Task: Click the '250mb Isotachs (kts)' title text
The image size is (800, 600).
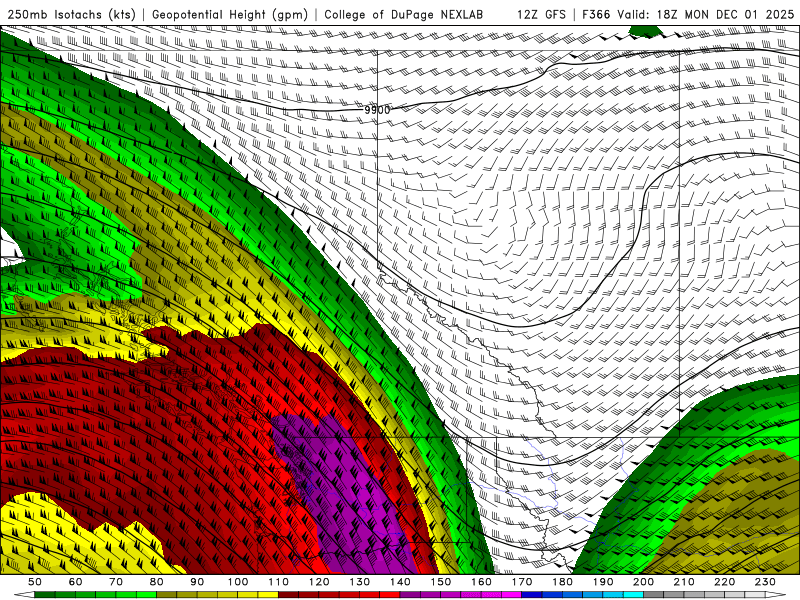Action: tap(71, 14)
